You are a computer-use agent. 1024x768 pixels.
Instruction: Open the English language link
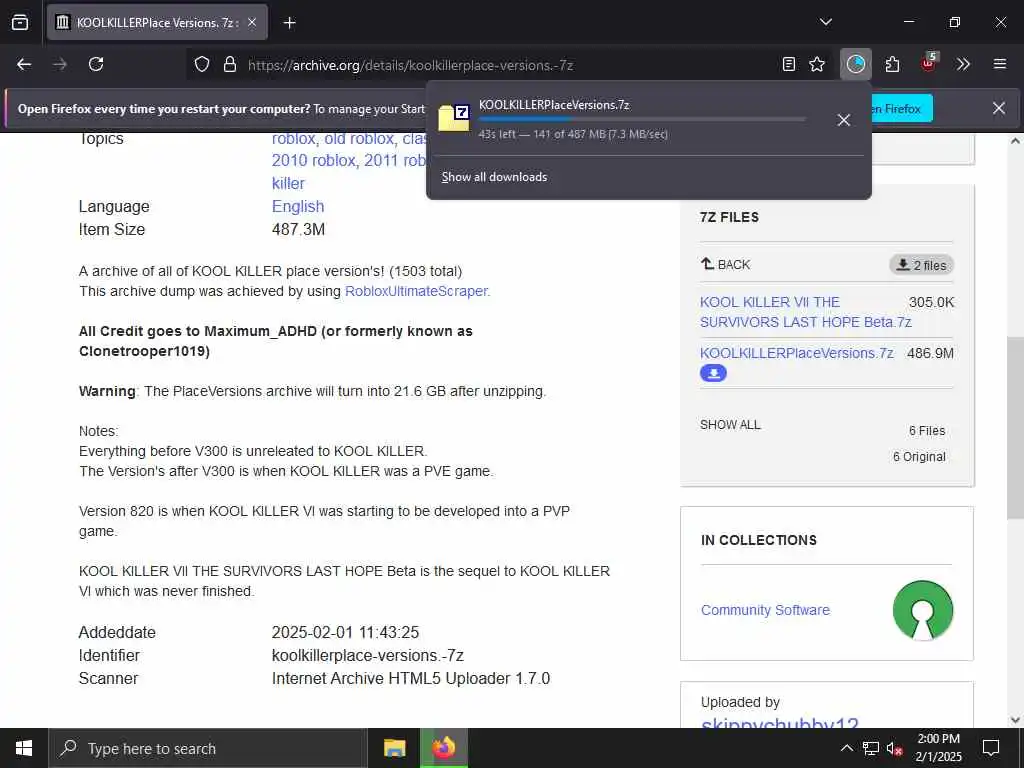point(298,206)
